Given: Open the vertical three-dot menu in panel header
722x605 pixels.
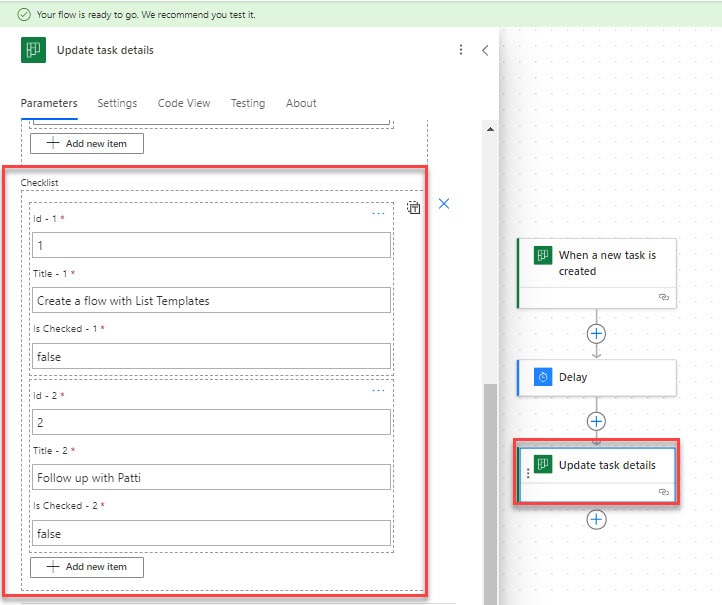Looking at the screenshot, I should [x=460, y=50].
